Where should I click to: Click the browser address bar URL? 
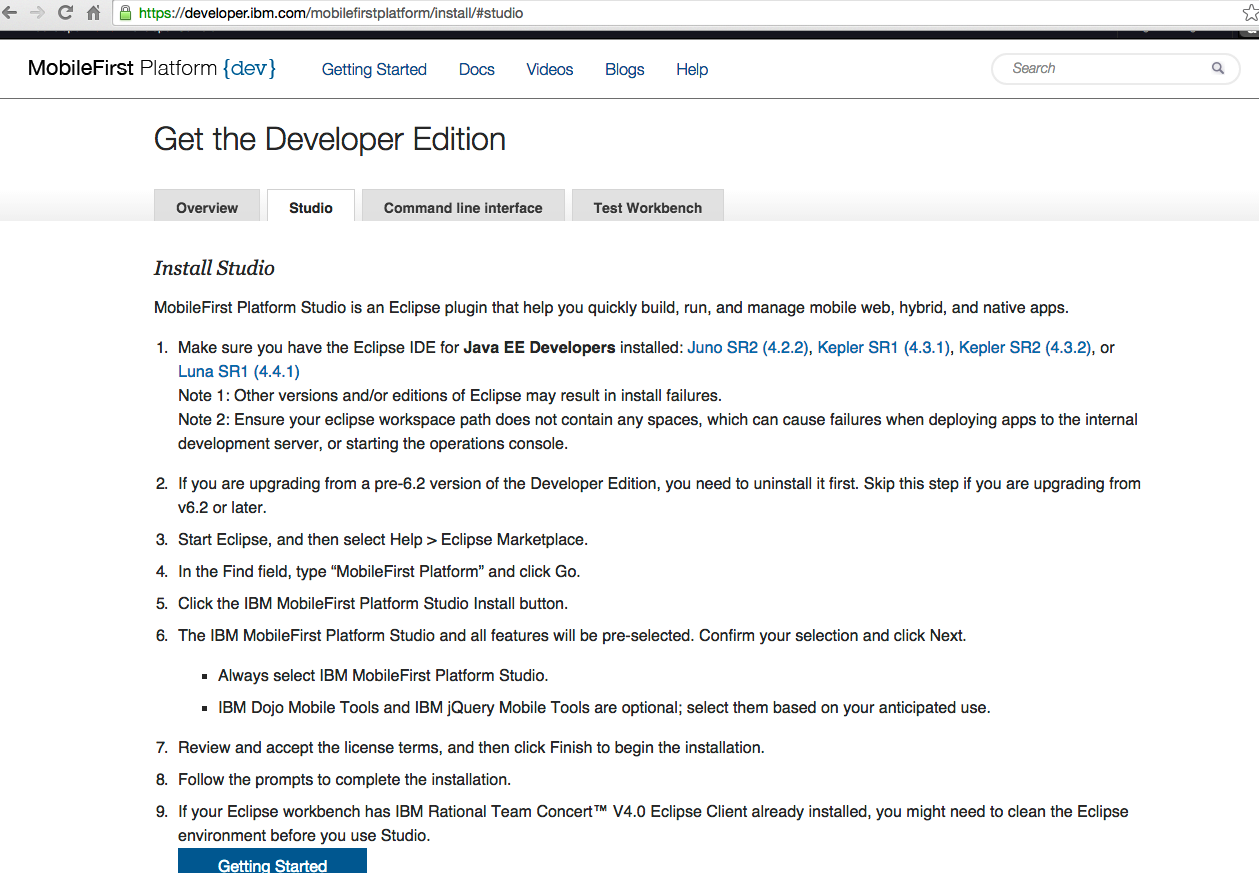[x=330, y=13]
